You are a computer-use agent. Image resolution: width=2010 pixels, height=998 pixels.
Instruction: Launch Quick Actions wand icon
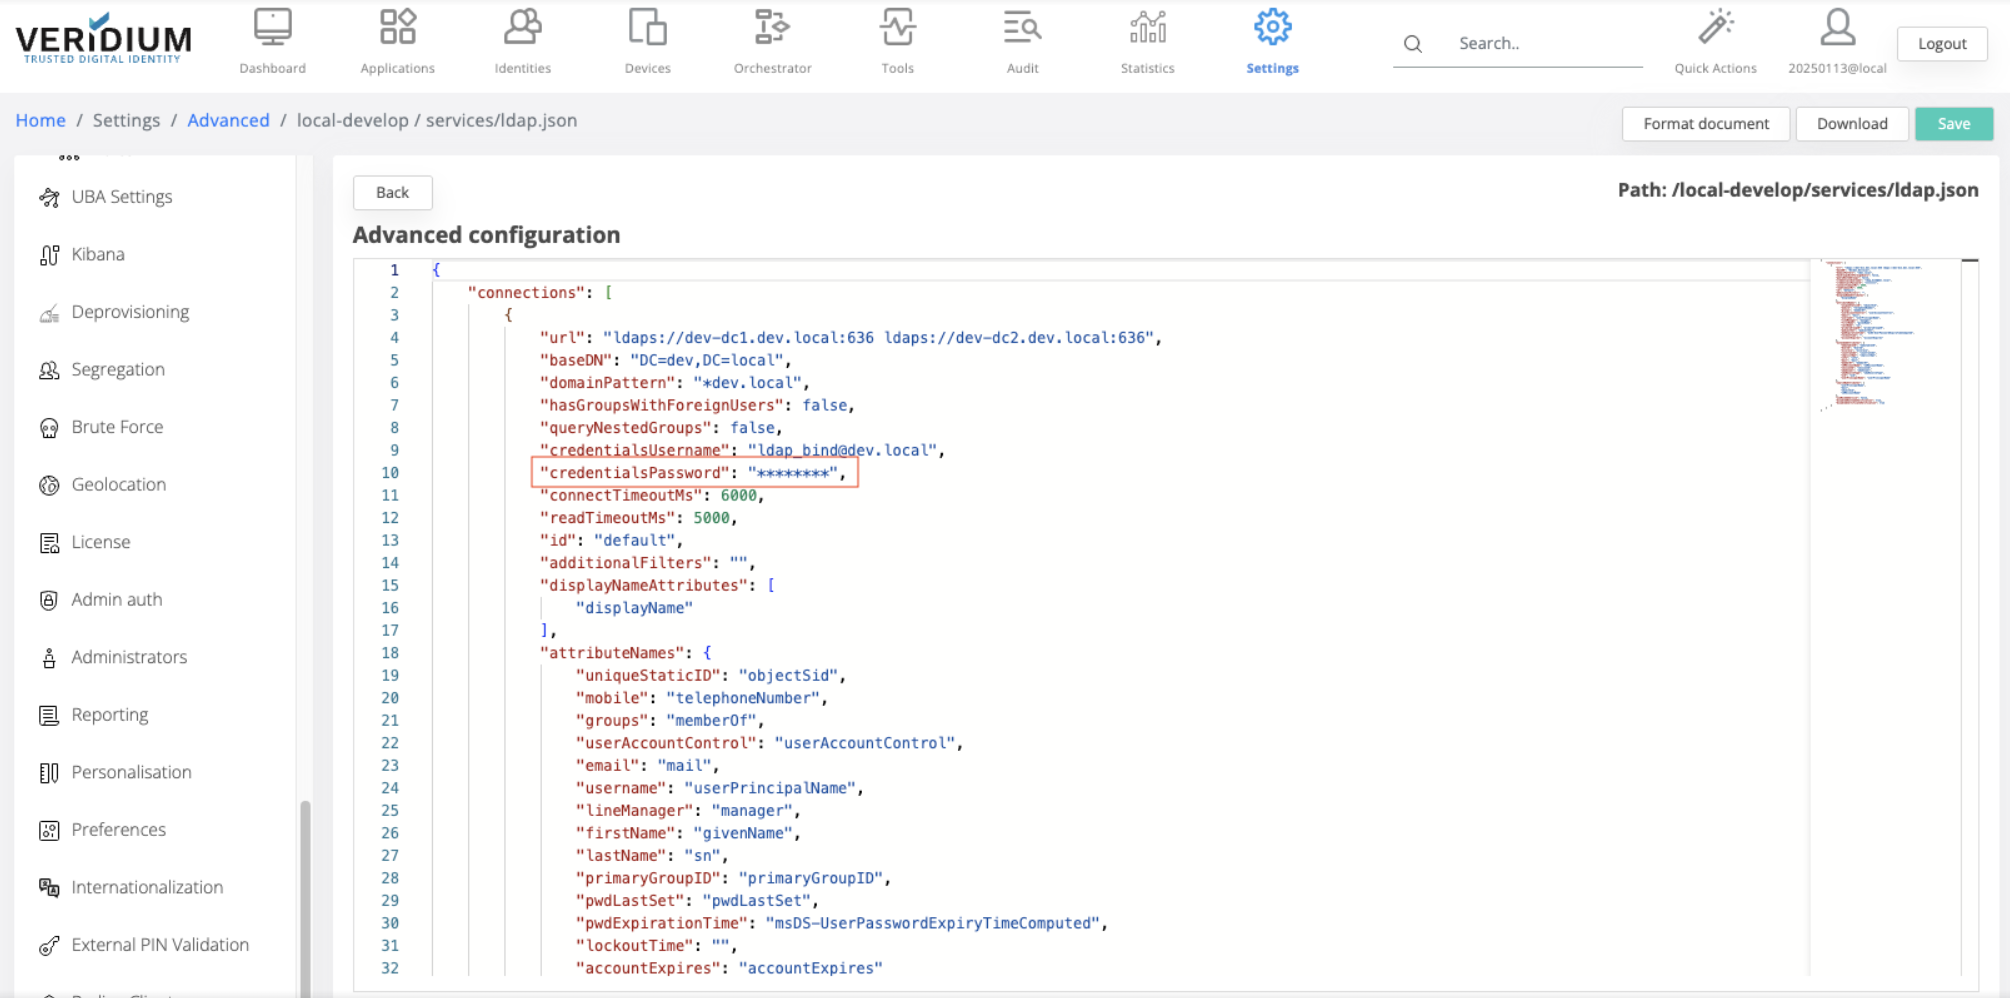[1715, 29]
